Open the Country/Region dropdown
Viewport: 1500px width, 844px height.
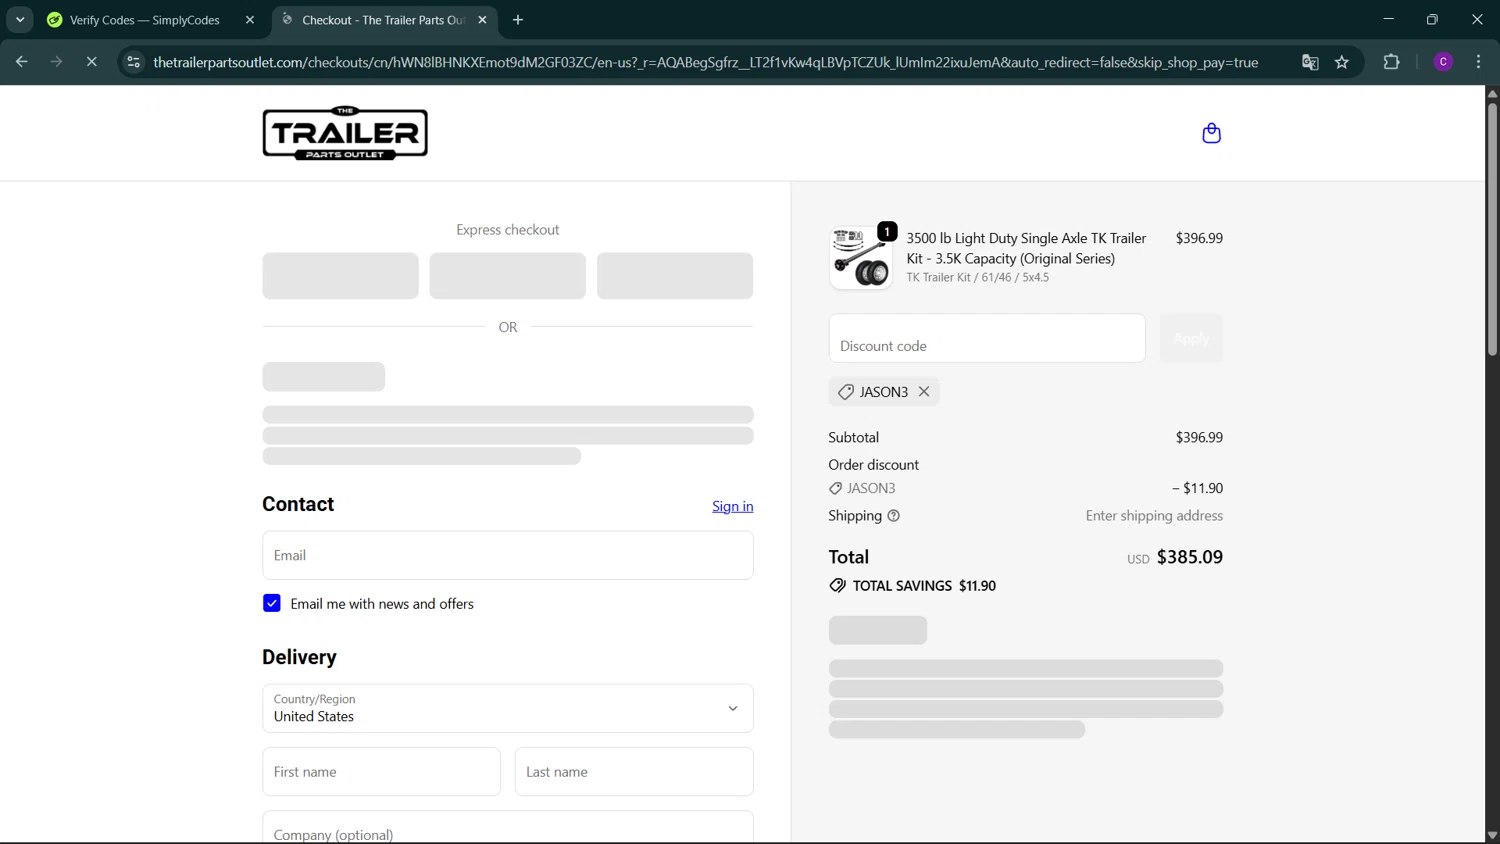click(508, 708)
